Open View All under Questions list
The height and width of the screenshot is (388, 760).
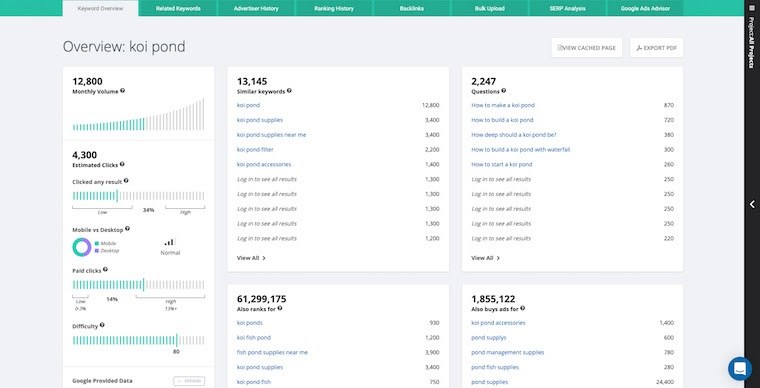click(x=486, y=258)
